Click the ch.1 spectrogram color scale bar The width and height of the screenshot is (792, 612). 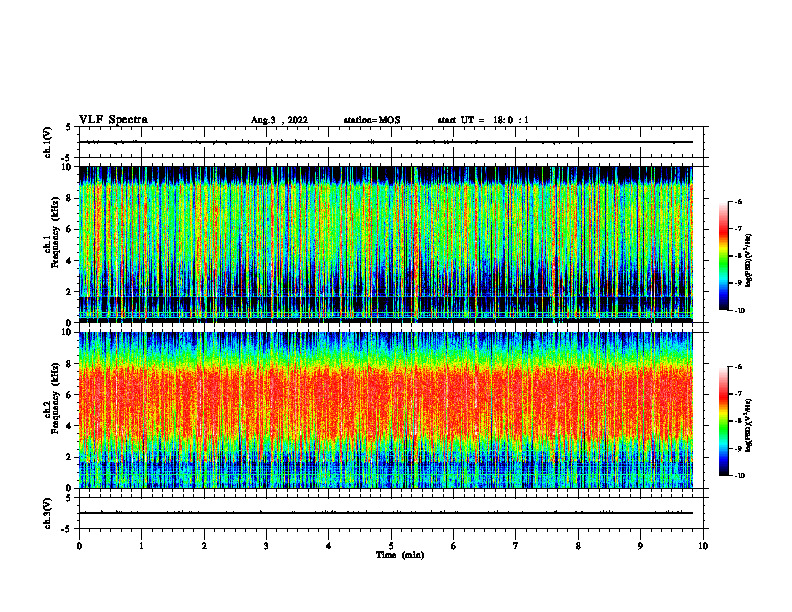click(723, 256)
